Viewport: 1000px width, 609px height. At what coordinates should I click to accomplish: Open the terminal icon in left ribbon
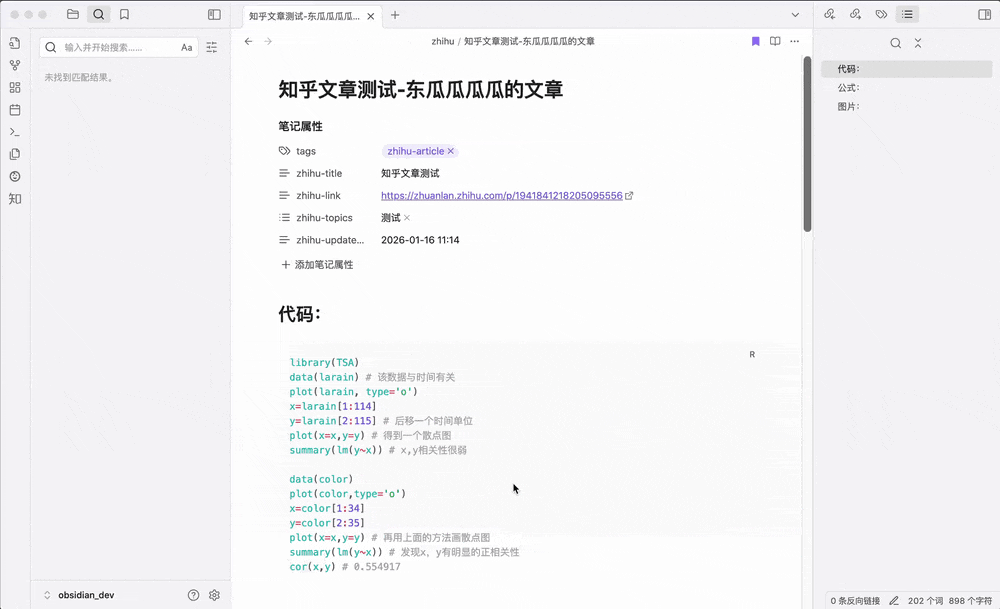(14, 132)
